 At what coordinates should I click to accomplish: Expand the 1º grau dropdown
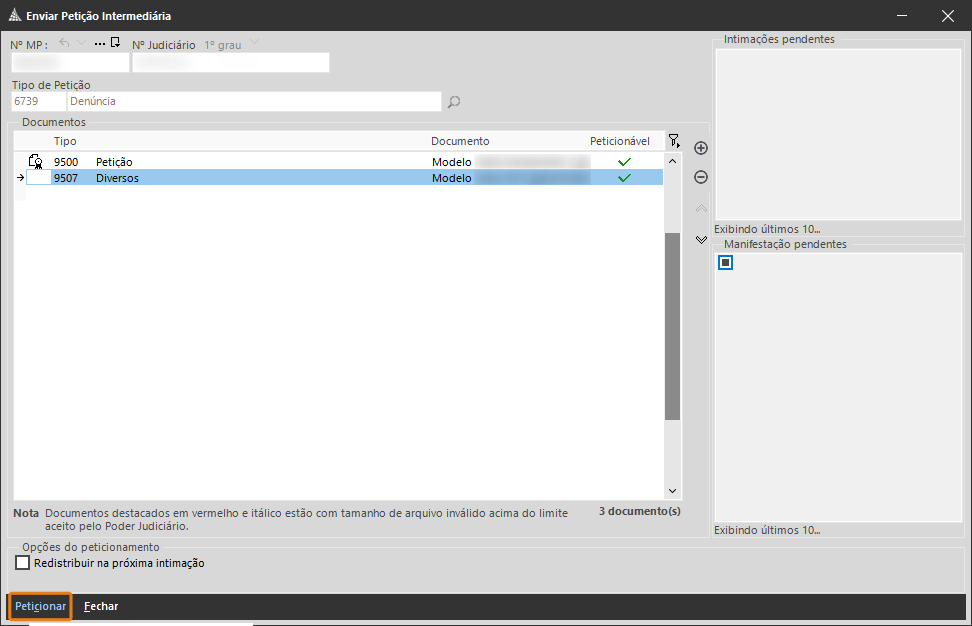(x=254, y=43)
